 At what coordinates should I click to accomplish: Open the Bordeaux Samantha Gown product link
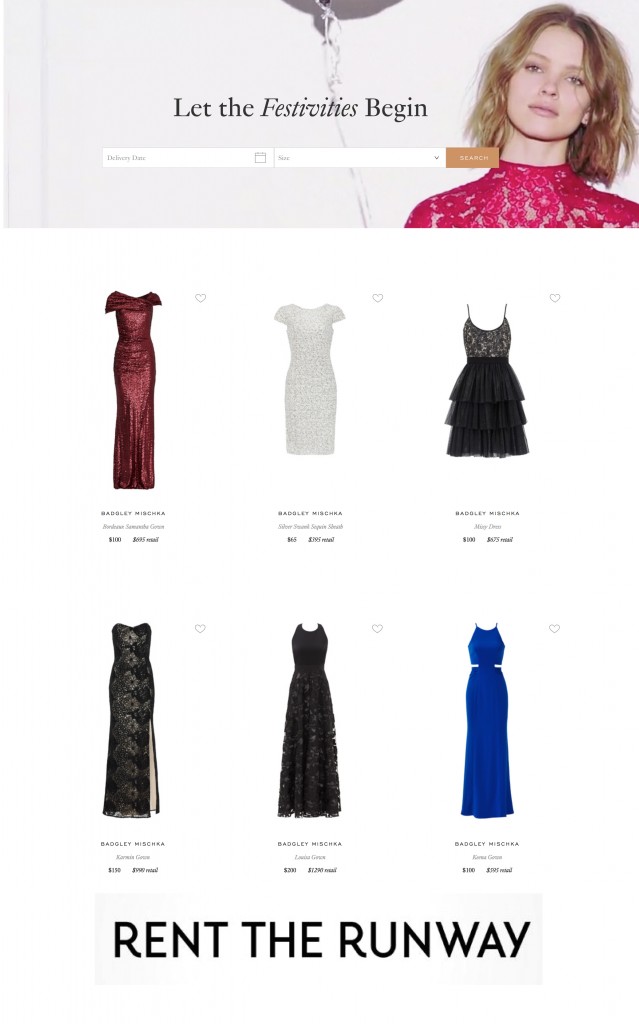(133, 526)
